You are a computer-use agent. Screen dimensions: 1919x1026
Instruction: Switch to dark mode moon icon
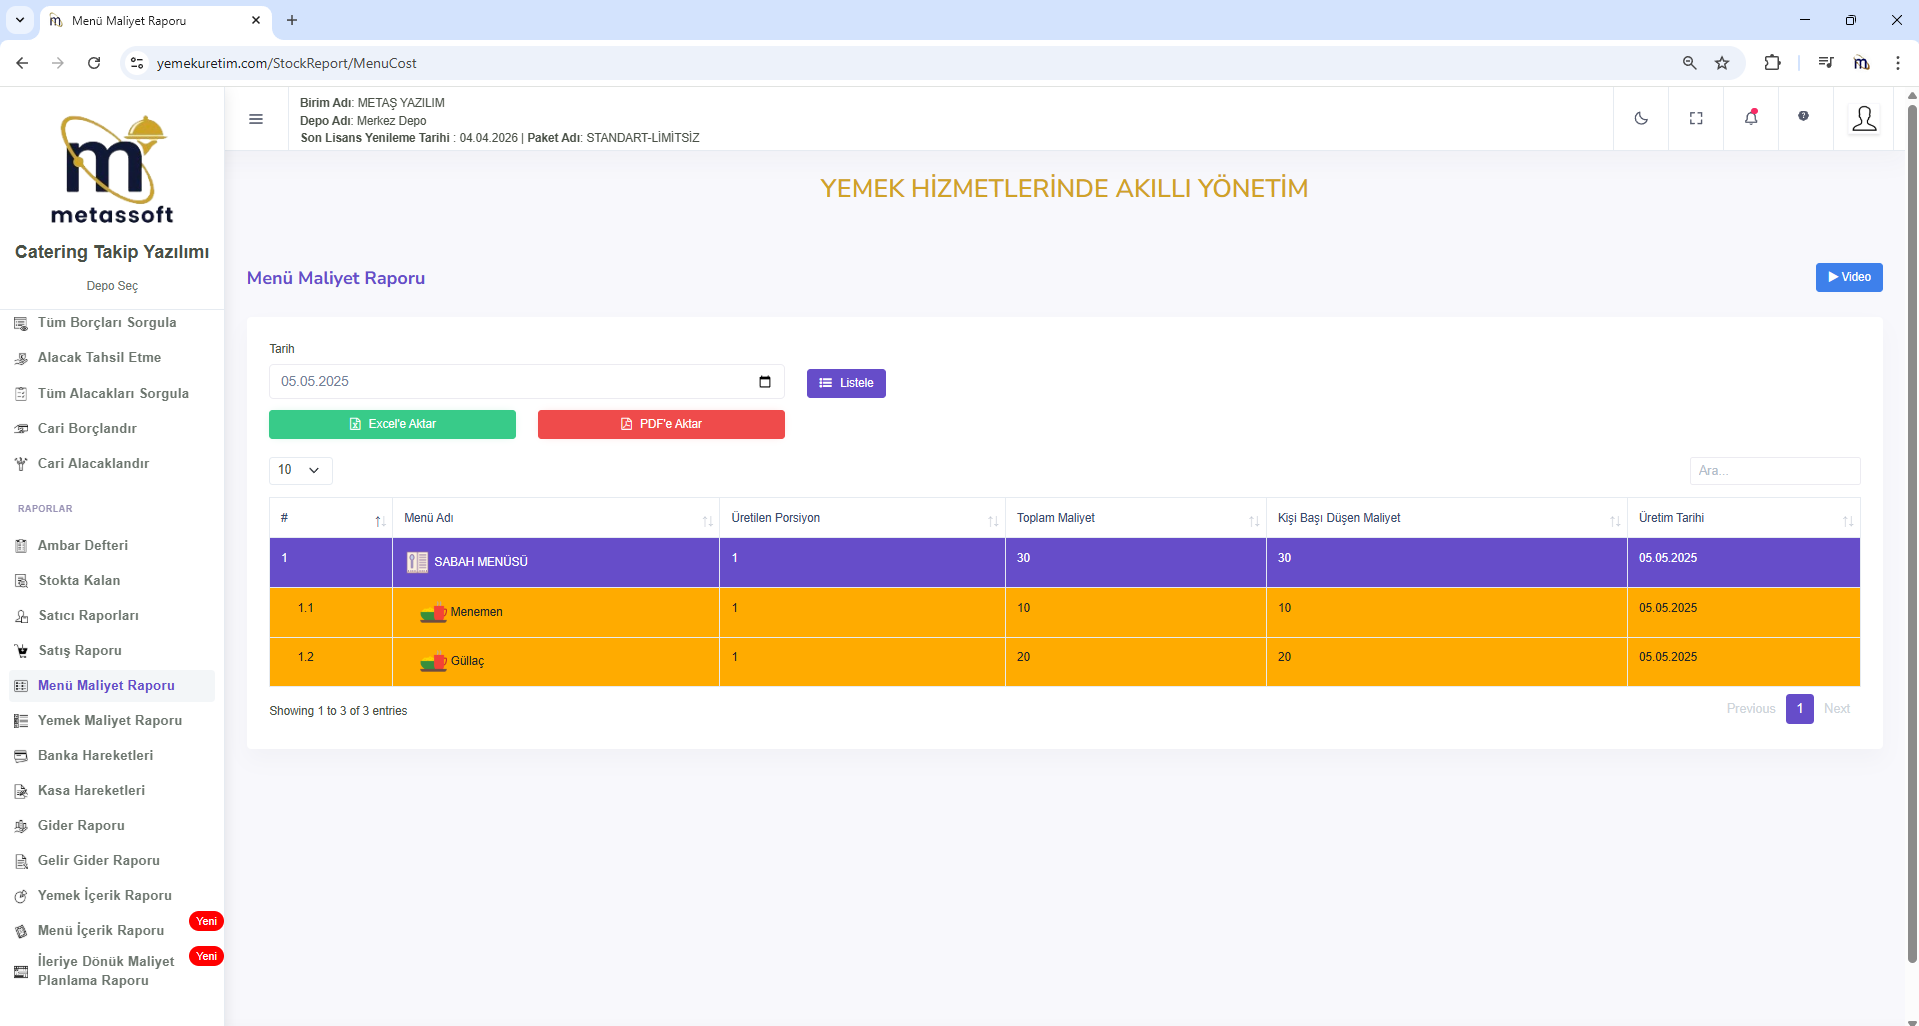pos(1641,118)
